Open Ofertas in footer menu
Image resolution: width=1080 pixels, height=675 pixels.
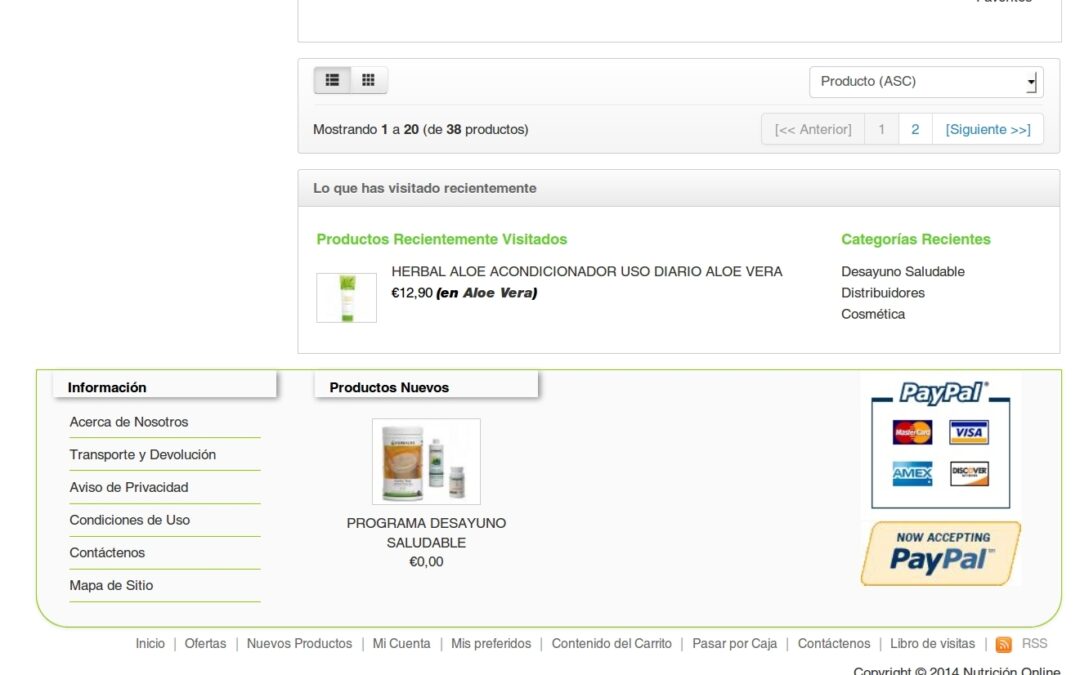[x=205, y=643]
